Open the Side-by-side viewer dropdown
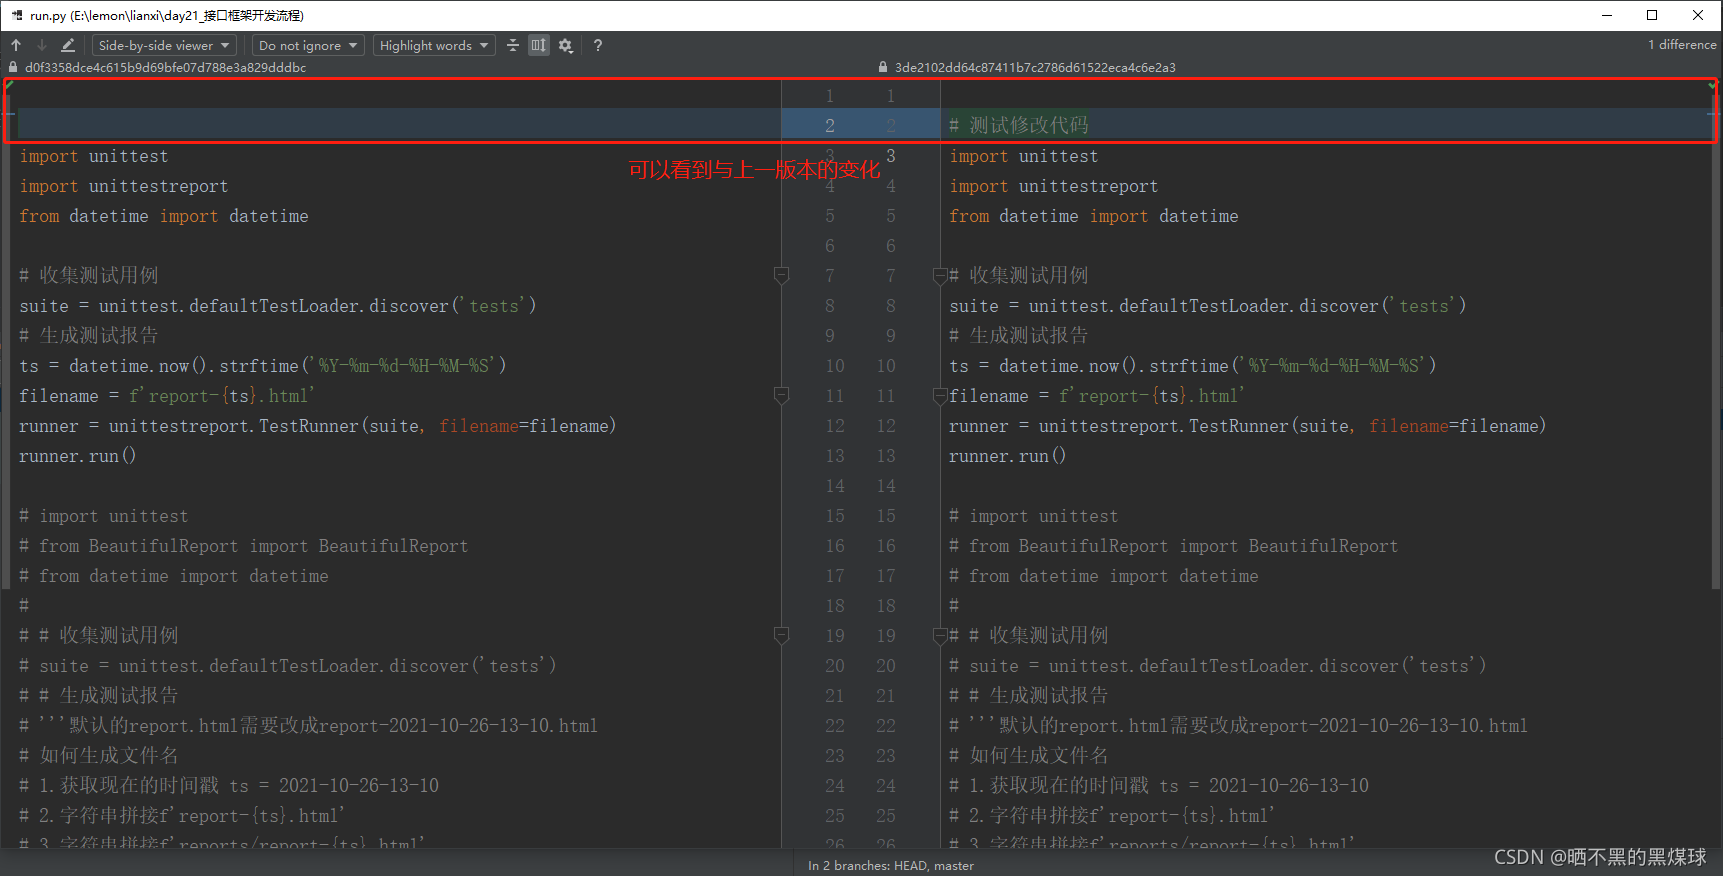 (164, 45)
